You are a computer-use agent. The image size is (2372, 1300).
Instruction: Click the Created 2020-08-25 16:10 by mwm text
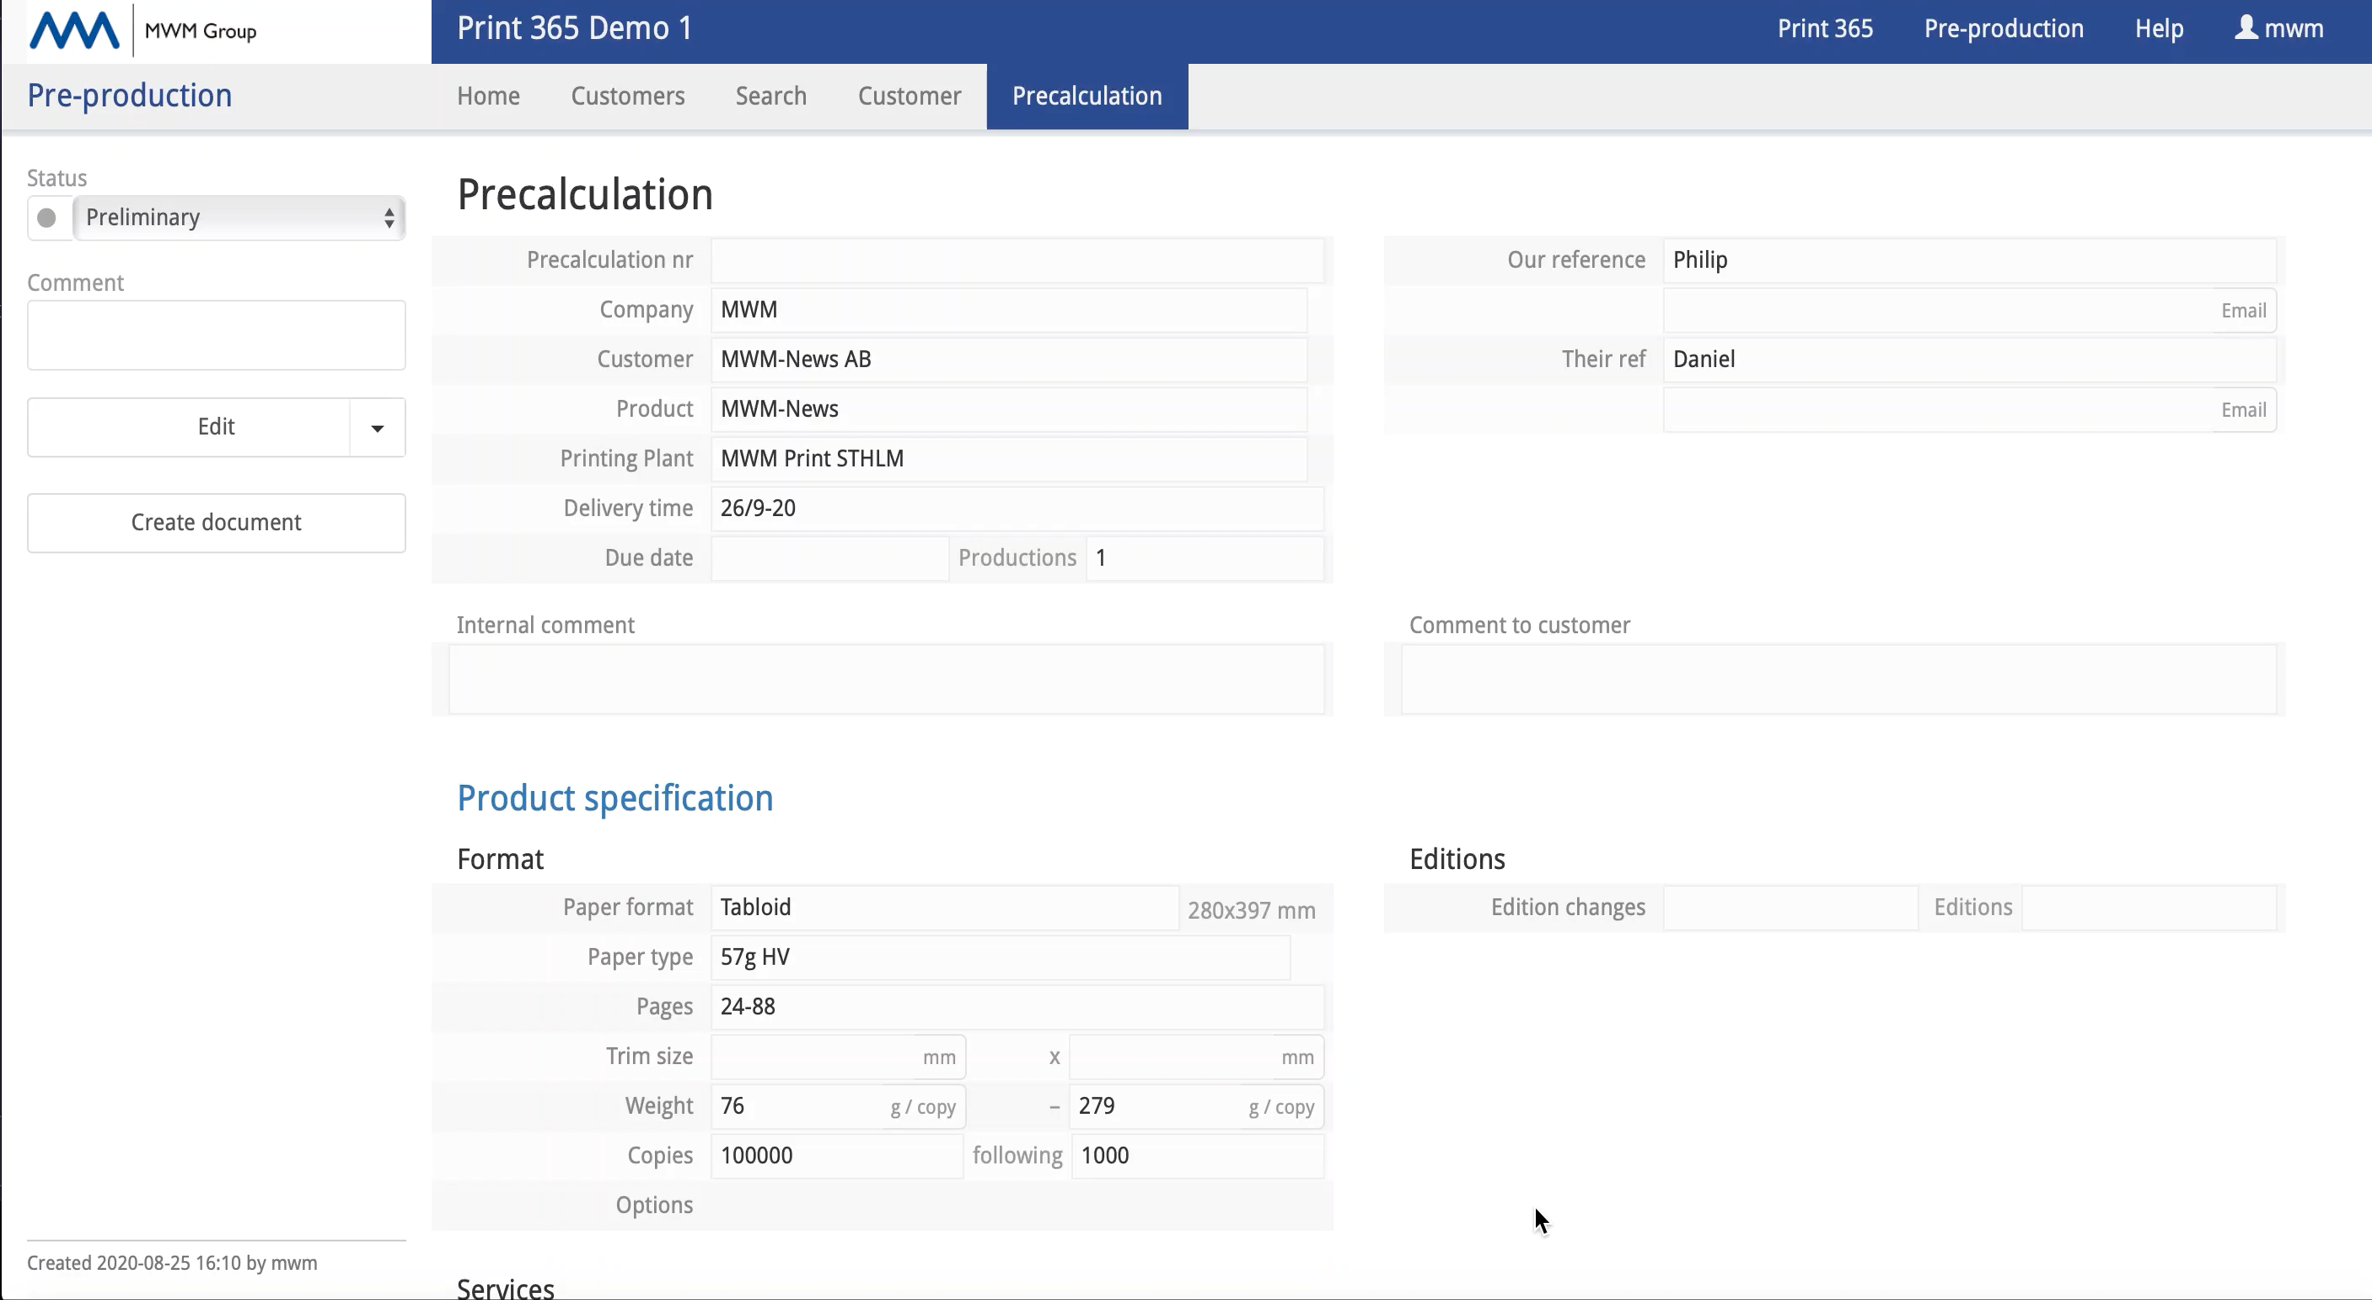click(x=172, y=1263)
